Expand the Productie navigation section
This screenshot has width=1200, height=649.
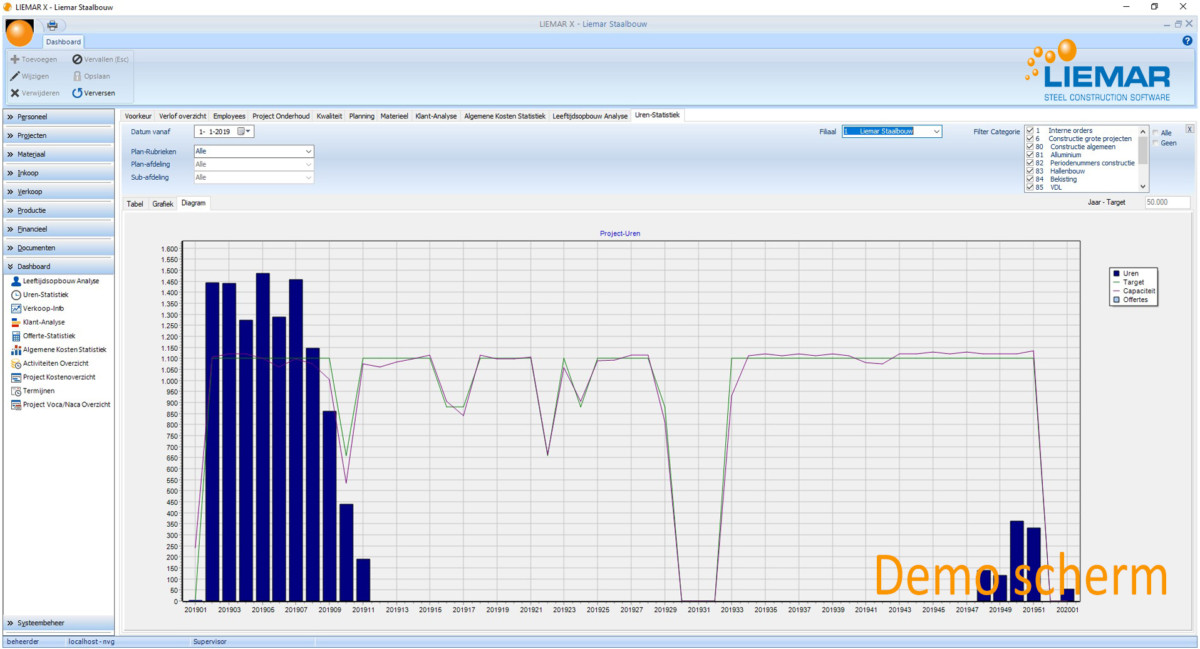pyautogui.click(x=58, y=210)
